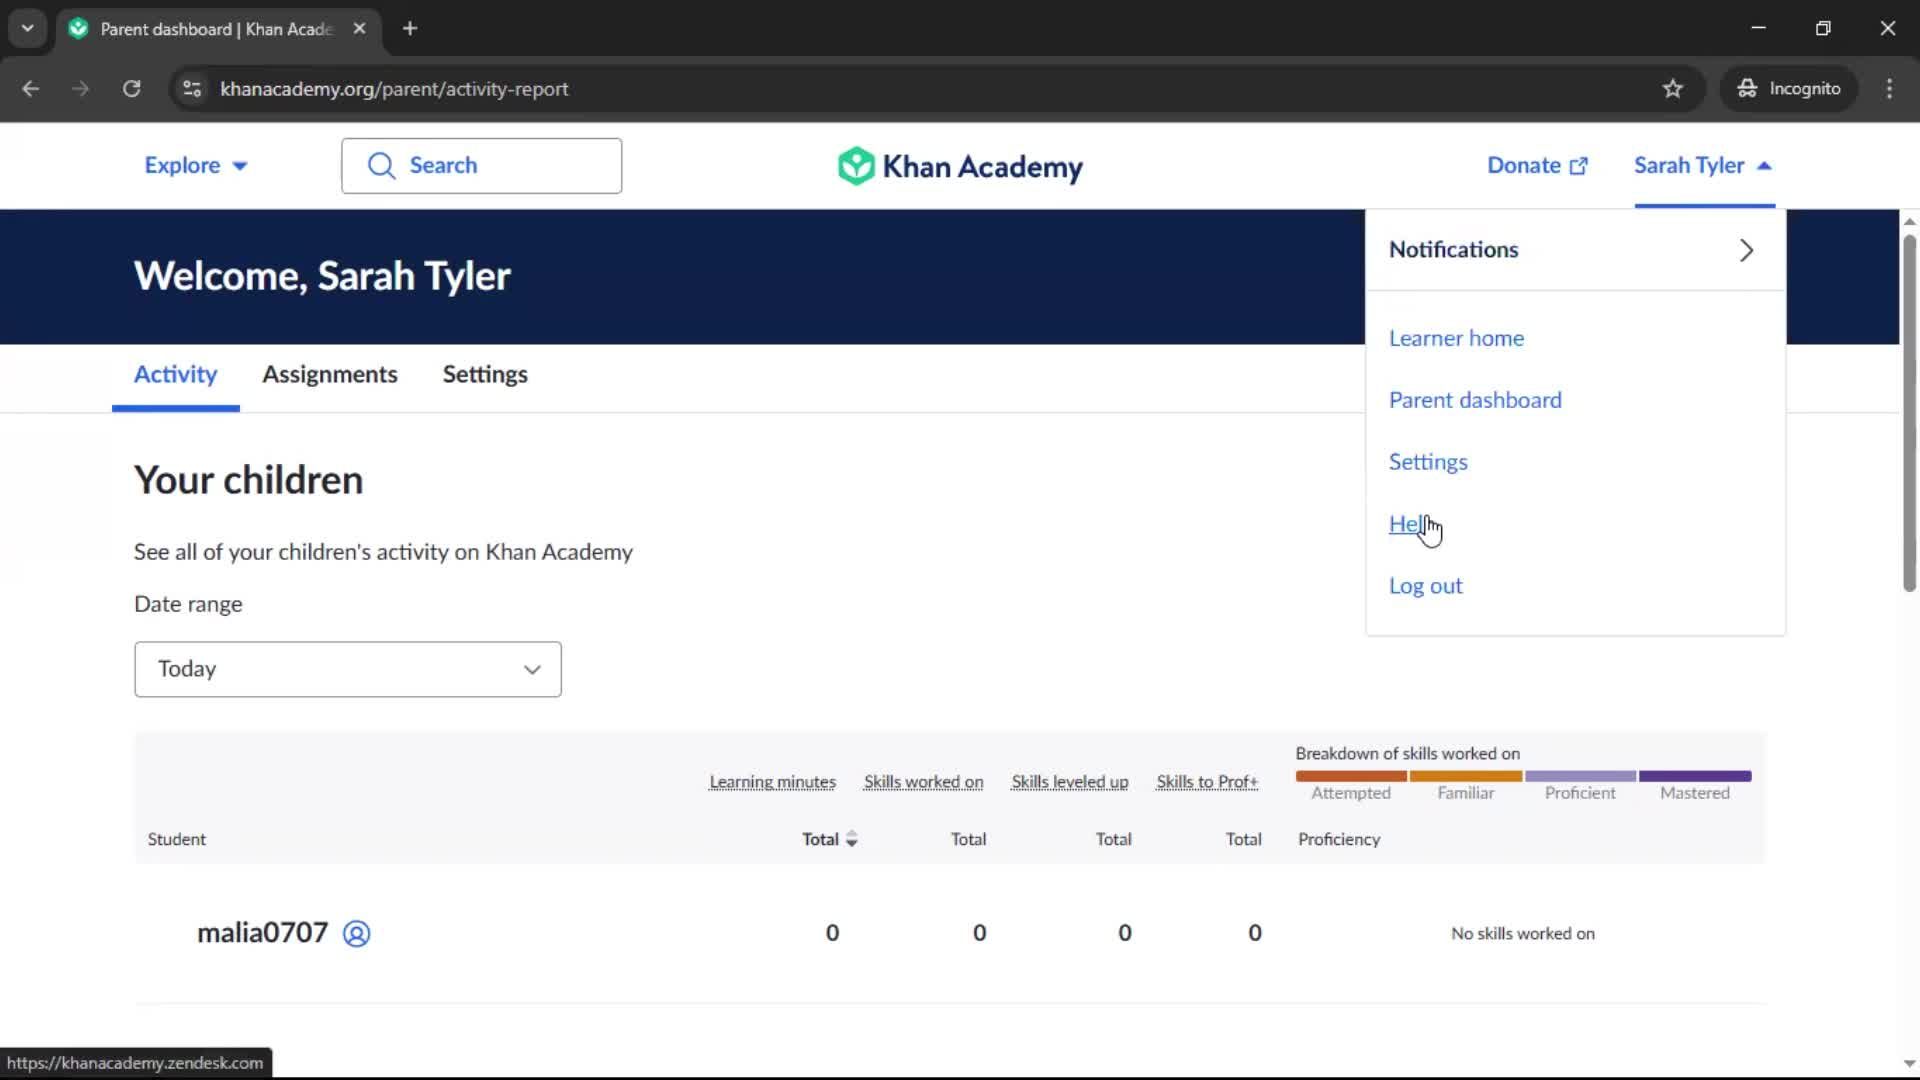Expand the Explore menu
Viewport: 1920px width, 1080px height.
click(x=196, y=166)
